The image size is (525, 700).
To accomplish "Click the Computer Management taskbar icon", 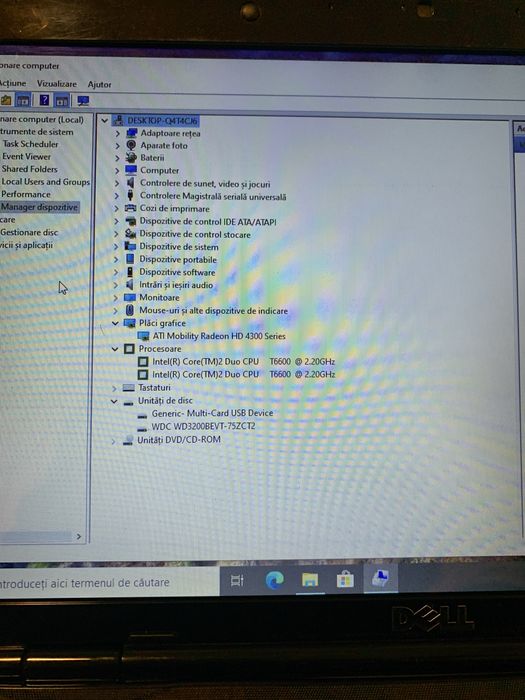I will pyautogui.click(x=380, y=578).
